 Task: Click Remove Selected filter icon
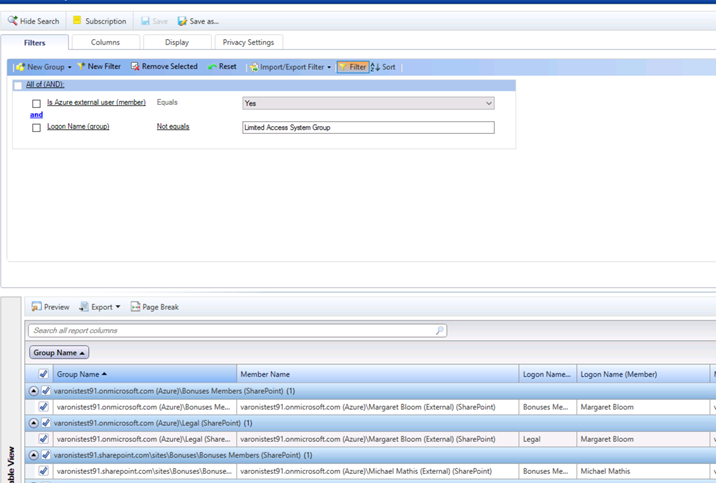(136, 67)
